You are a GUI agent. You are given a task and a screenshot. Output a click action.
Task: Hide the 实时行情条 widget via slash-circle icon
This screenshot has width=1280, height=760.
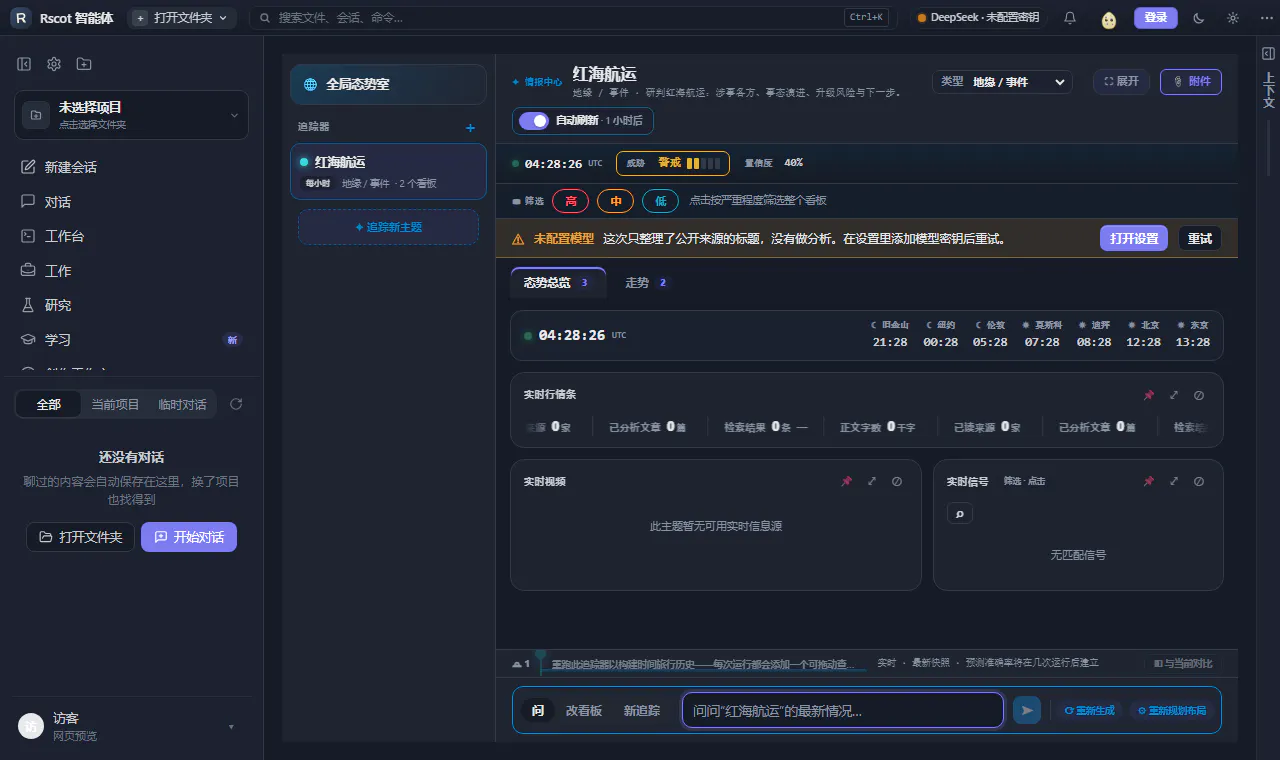point(1199,395)
